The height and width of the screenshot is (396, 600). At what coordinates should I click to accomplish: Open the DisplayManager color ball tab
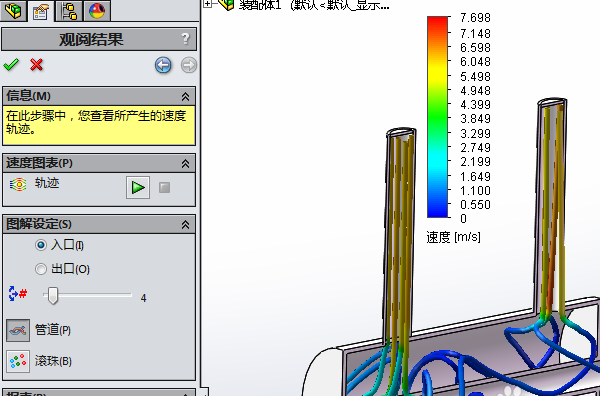tap(97, 10)
